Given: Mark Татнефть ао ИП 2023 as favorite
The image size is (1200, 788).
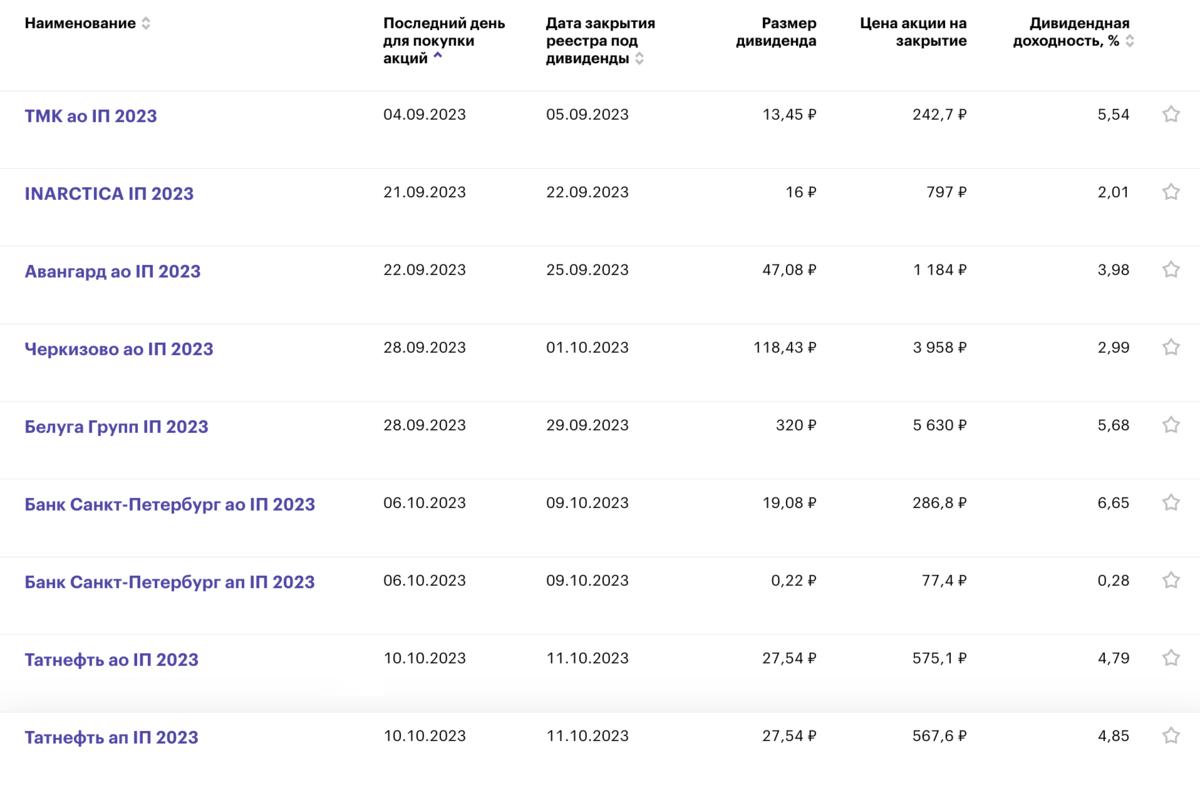Looking at the screenshot, I should pyautogui.click(x=1171, y=657).
